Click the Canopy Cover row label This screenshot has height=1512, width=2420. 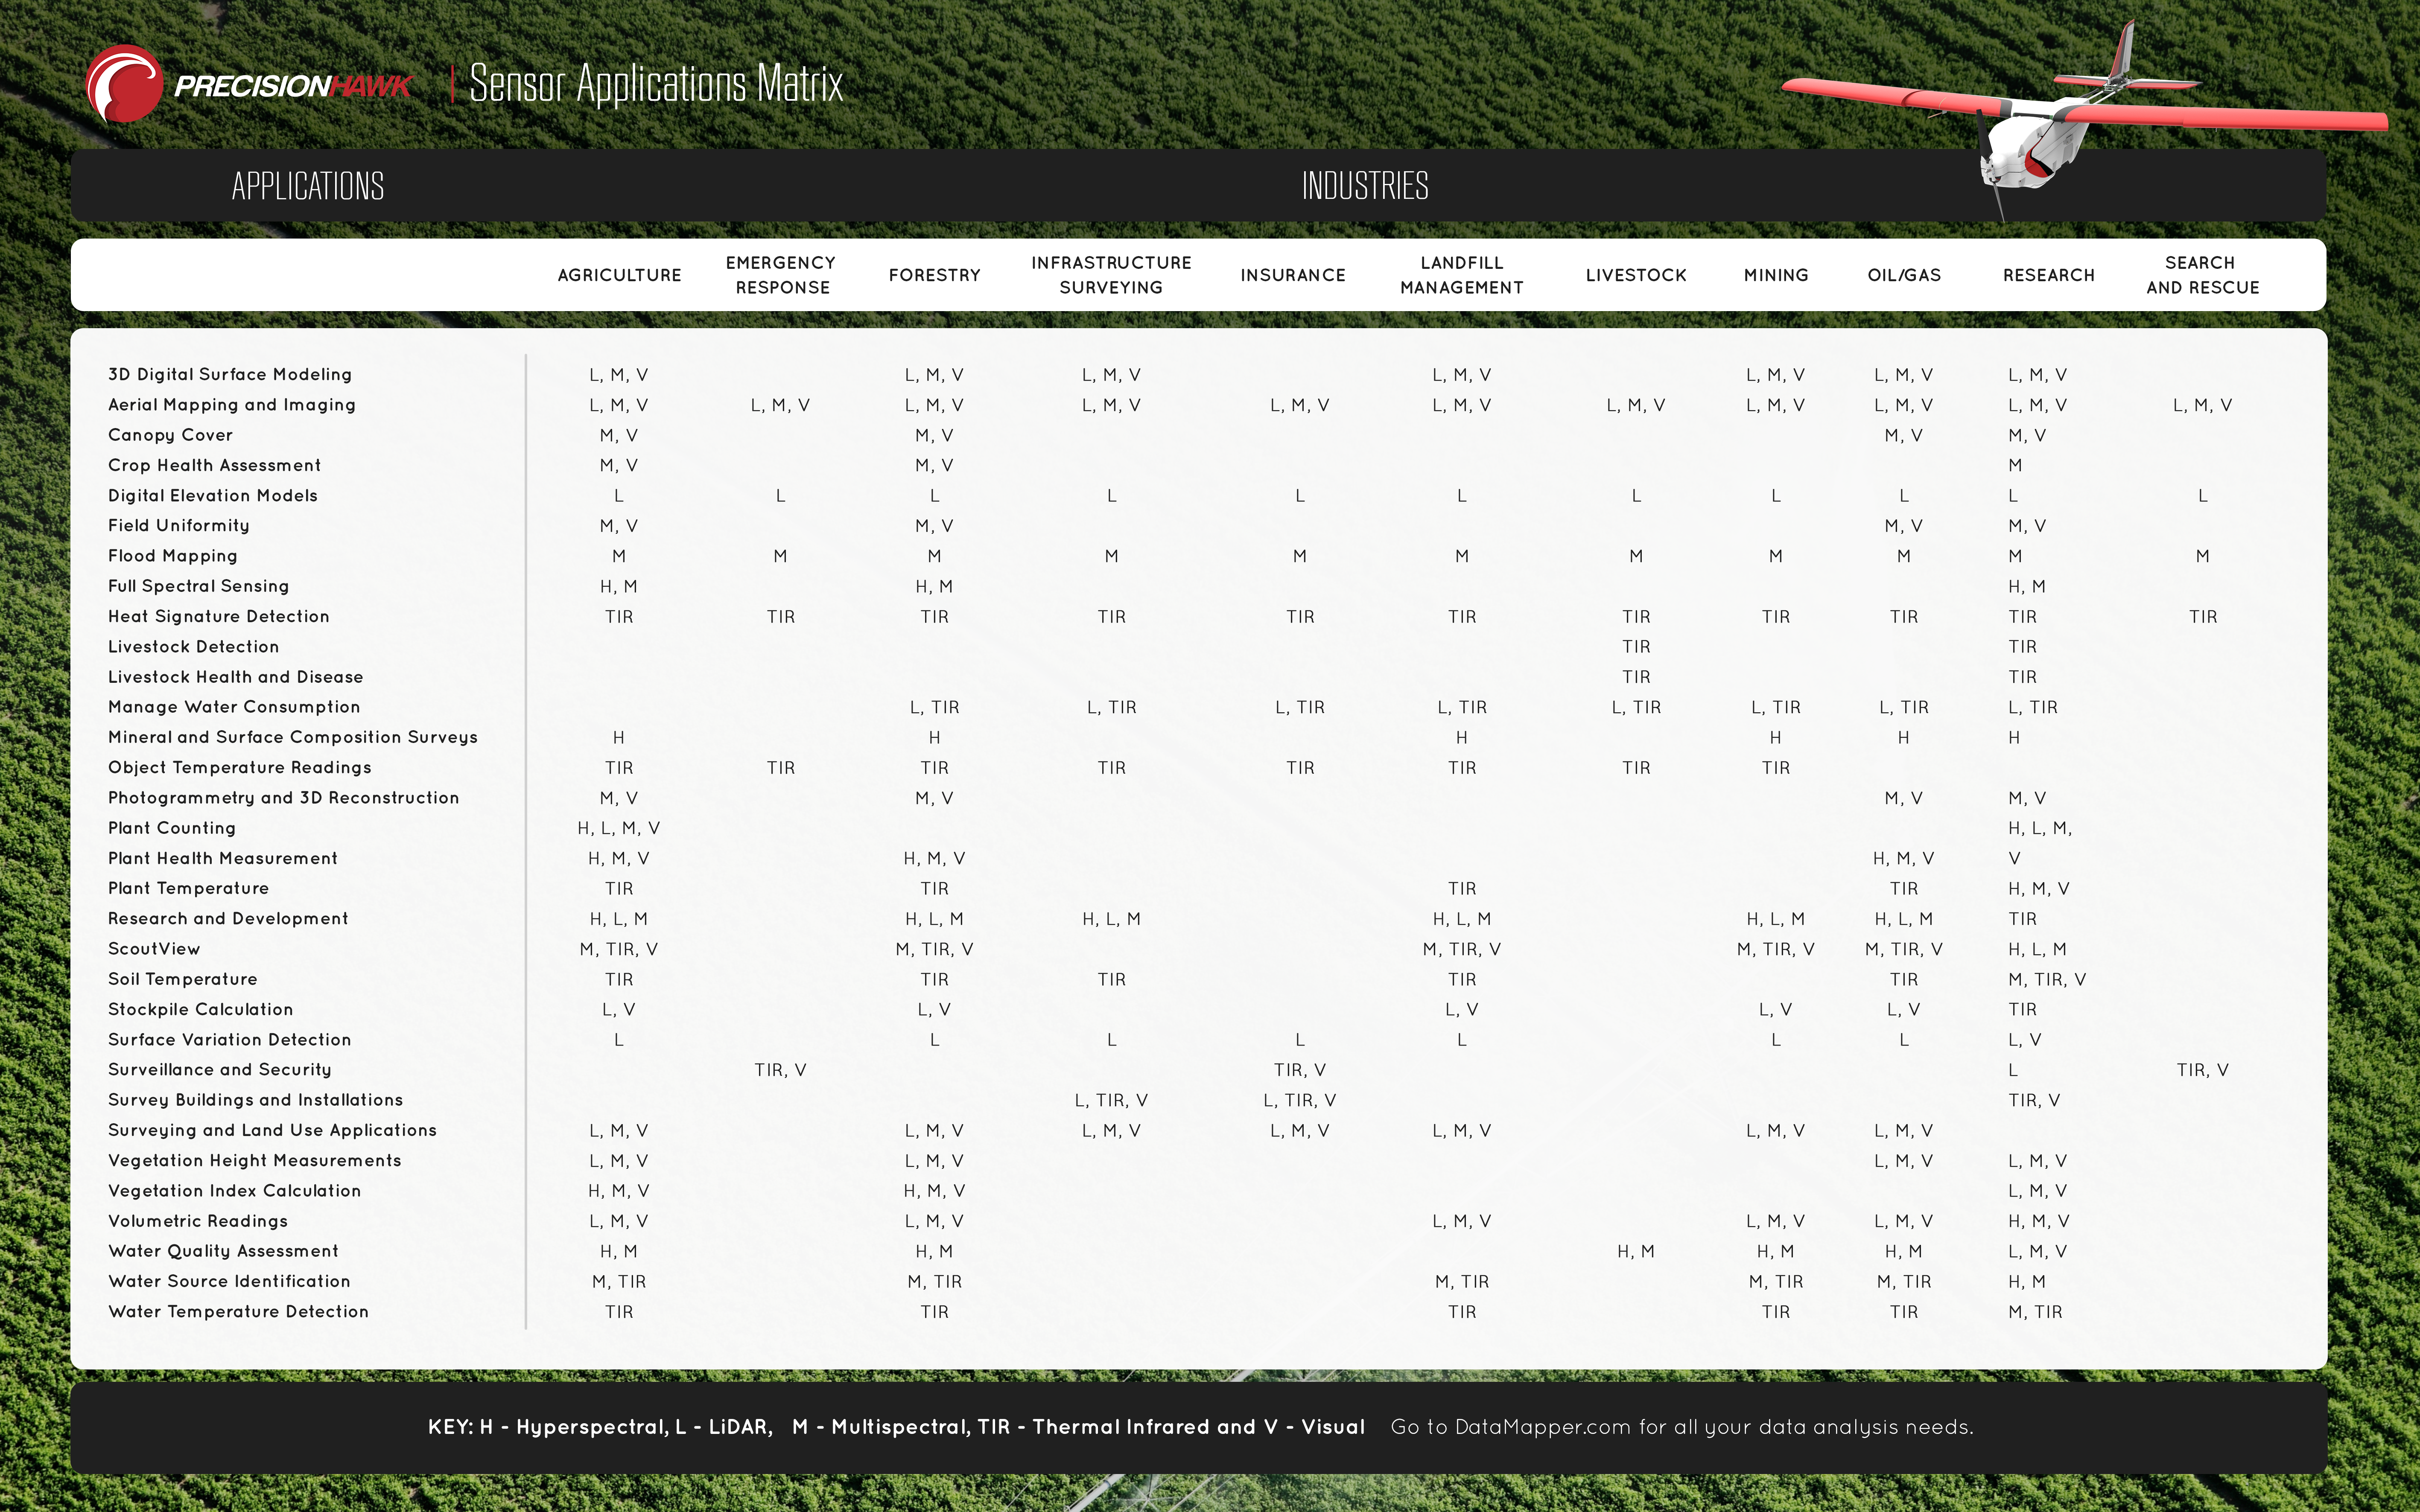pyautogui.click(x=170, y=435)
